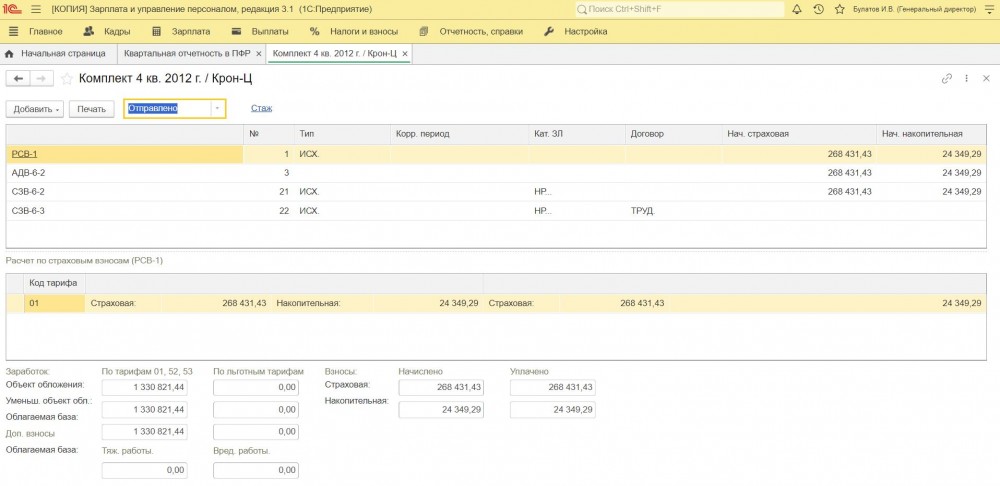Select the СЗВ-6-3 row in table
The image size is (1000, 486).
(28, 211)
